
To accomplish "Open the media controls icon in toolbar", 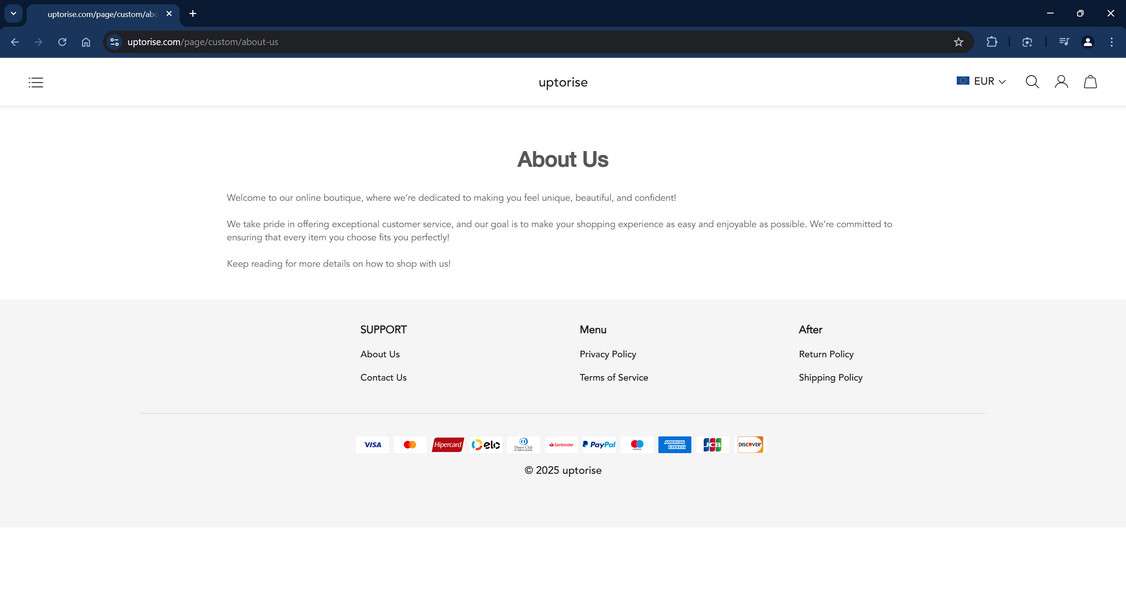I will click(1064, 42).
